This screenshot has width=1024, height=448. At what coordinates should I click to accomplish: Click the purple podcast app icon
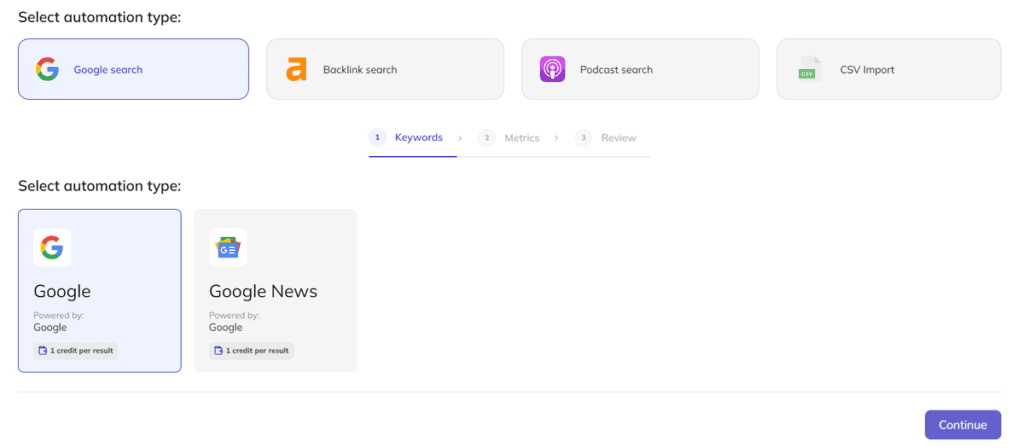point(552,69)
